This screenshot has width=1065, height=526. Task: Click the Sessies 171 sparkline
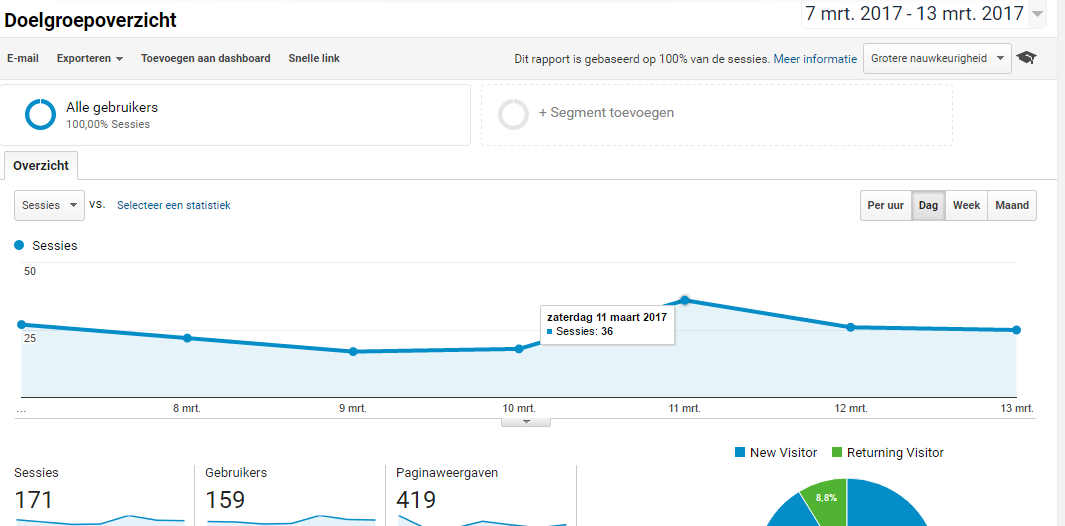(x=100, y=521)
